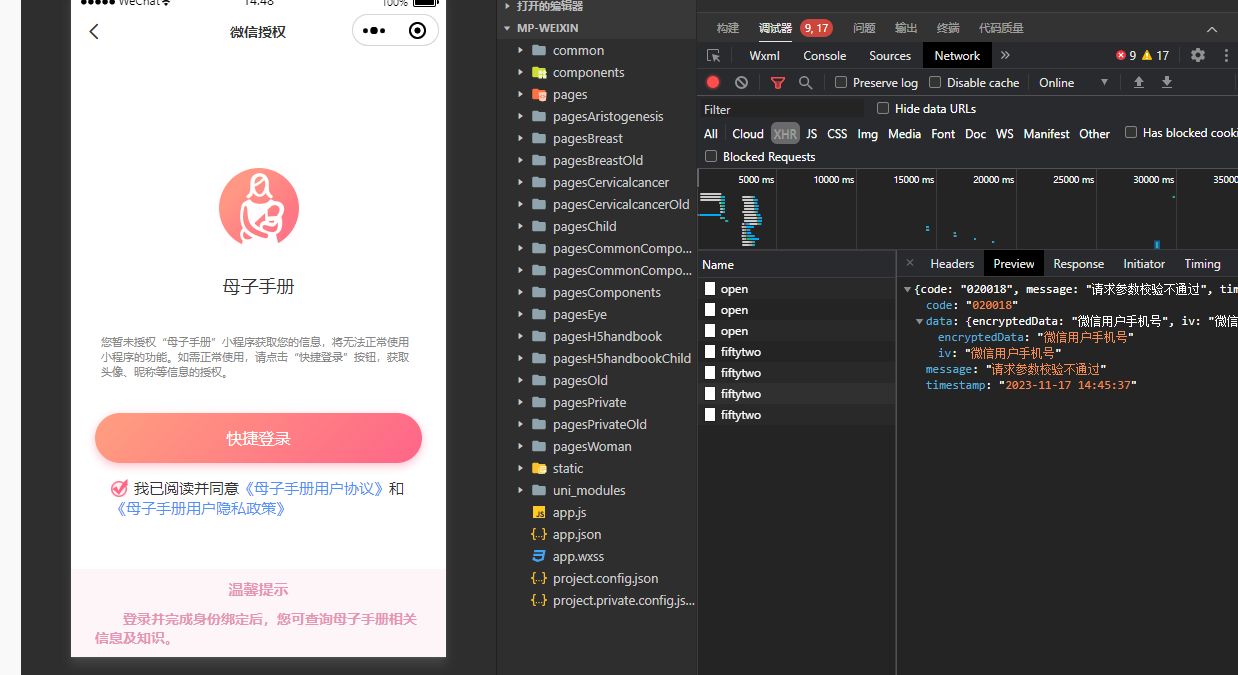Open the 构建 panel tab
Image resolution: width=1238 pixels, height=675 pixels.
pyautogui.click(x=728, y=28)
